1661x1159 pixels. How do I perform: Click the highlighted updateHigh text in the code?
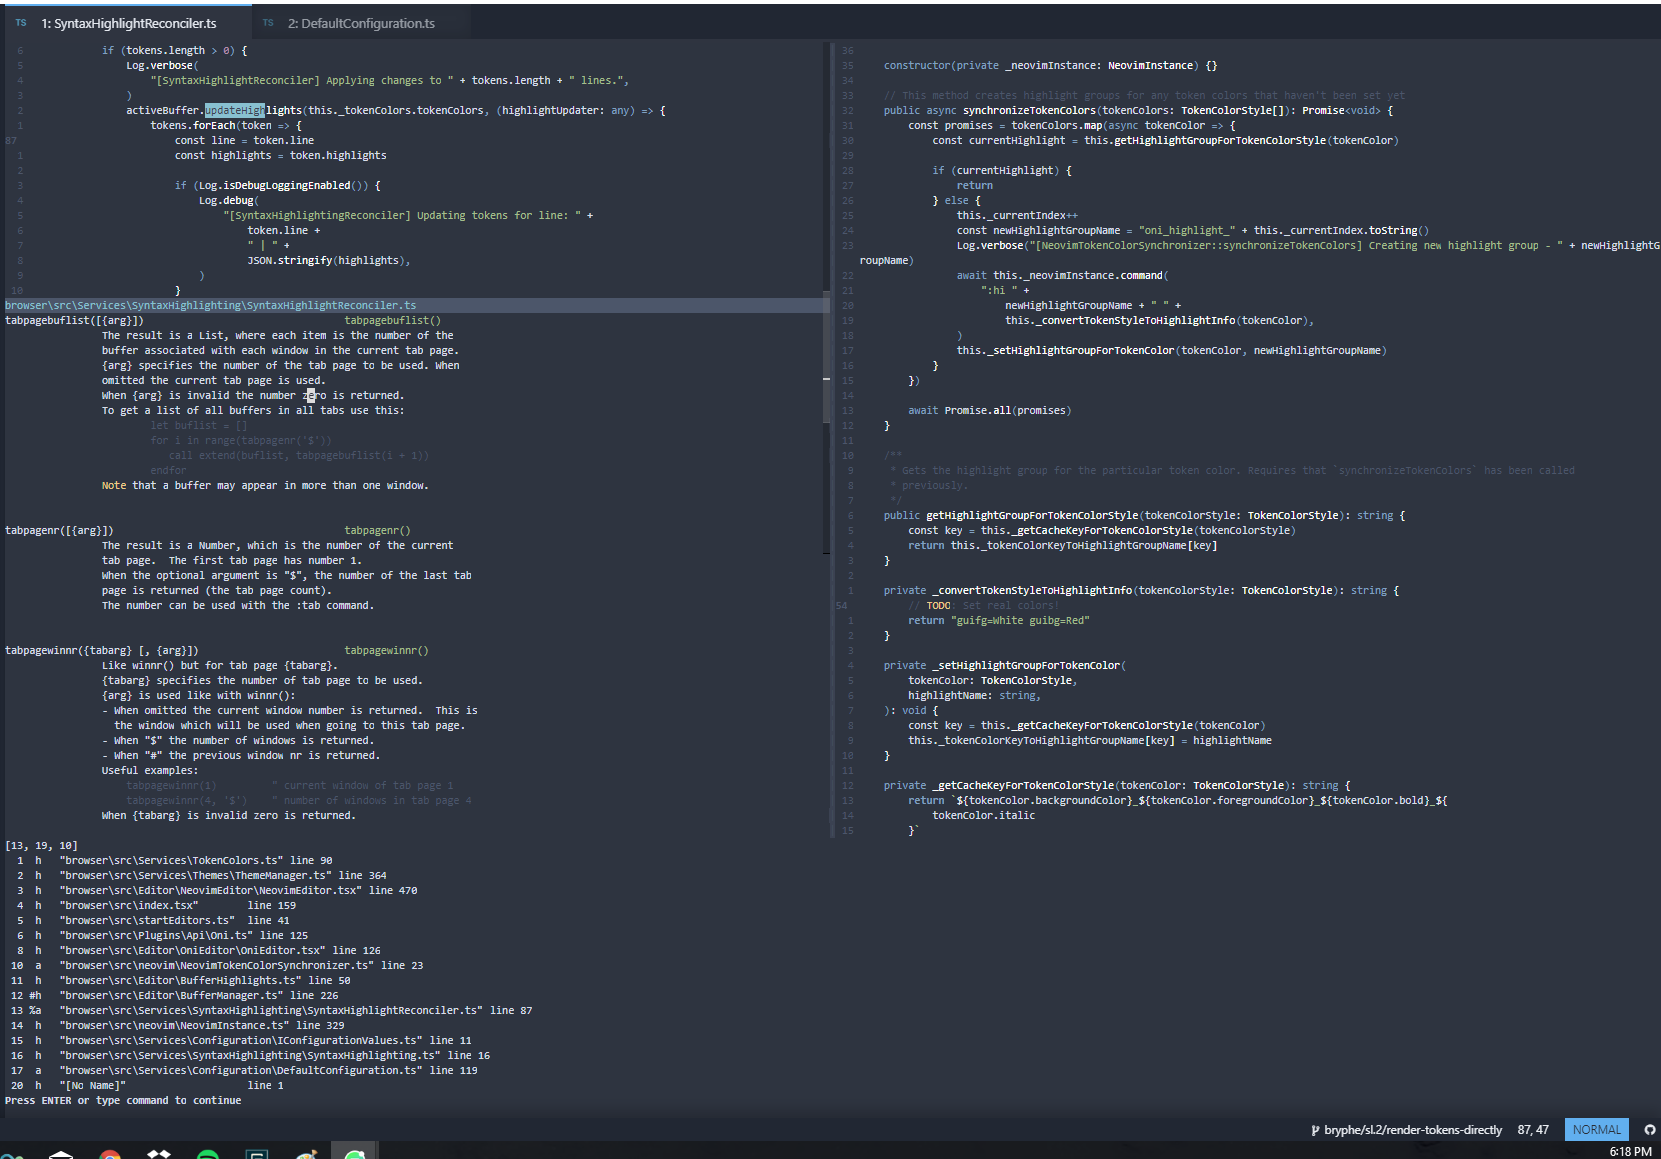(235, 110)
